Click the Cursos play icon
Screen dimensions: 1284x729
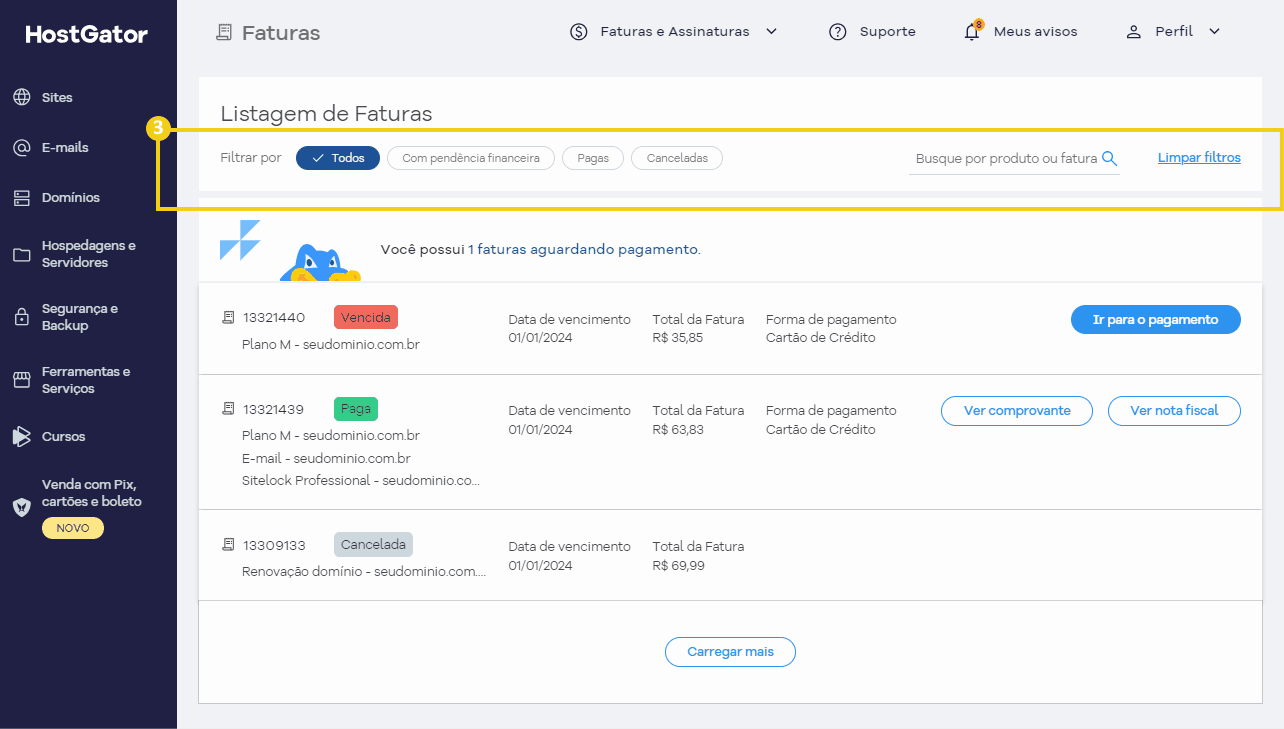(x=22, y=436)
